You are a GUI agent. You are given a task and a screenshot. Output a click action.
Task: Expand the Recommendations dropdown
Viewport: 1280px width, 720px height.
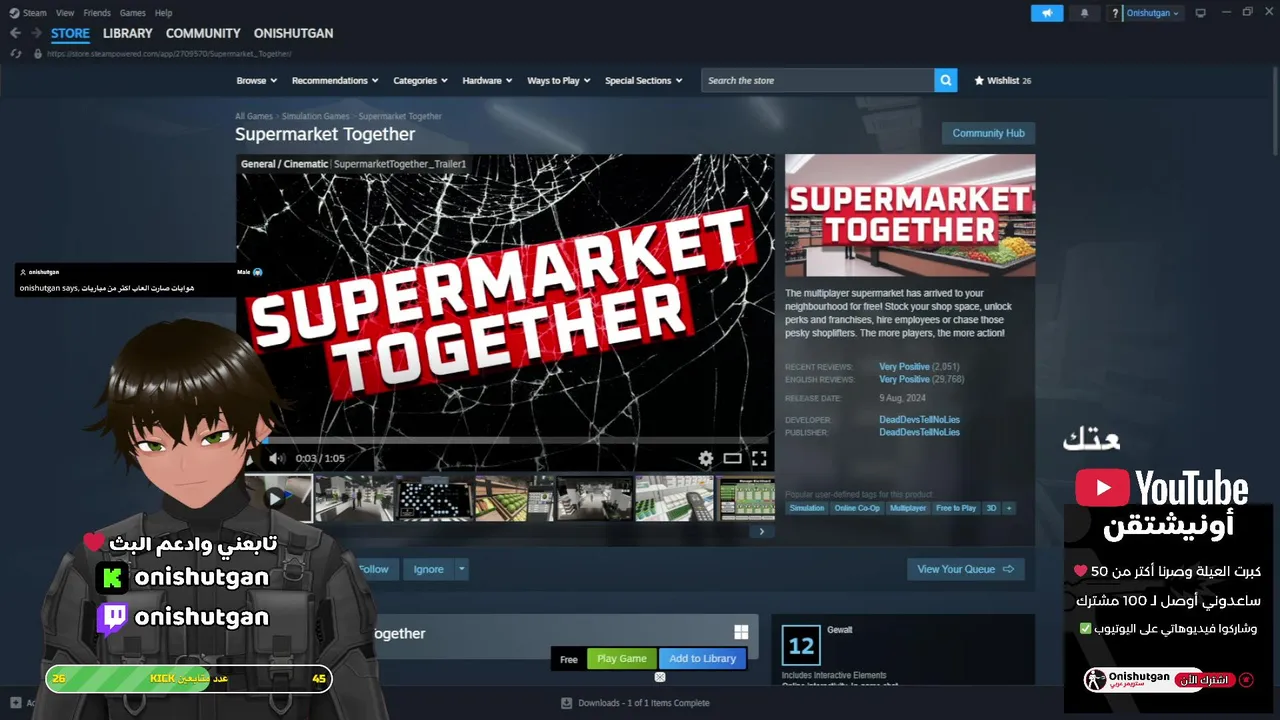coord(335,81)
